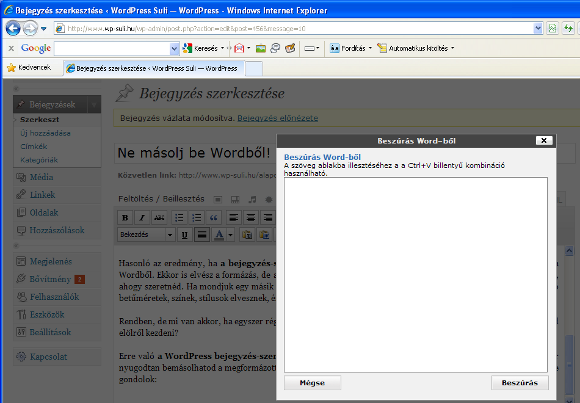The height and width of the screenshot is (403, 580).
Task: Collapse the Bejegyzések menu arrow
Action: coord(94,105)
